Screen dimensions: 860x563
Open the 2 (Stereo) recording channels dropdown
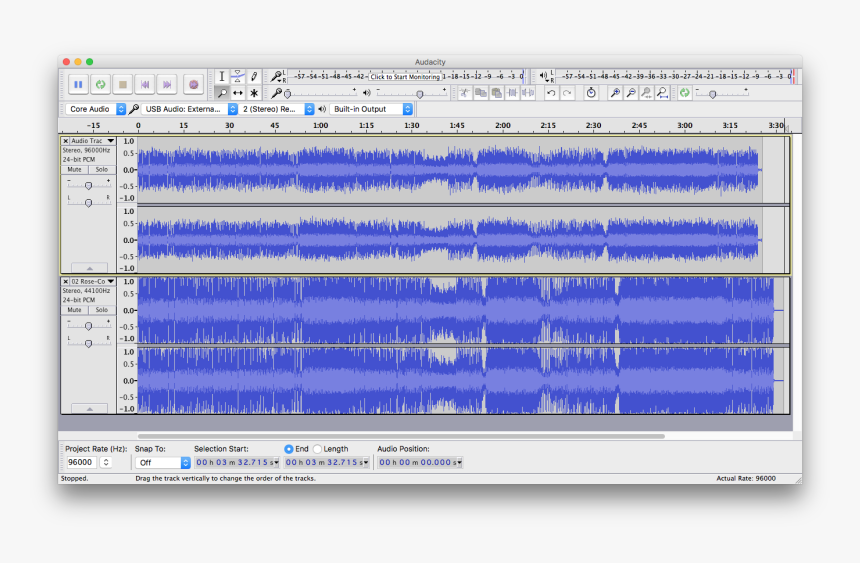[x=276, y=109]
